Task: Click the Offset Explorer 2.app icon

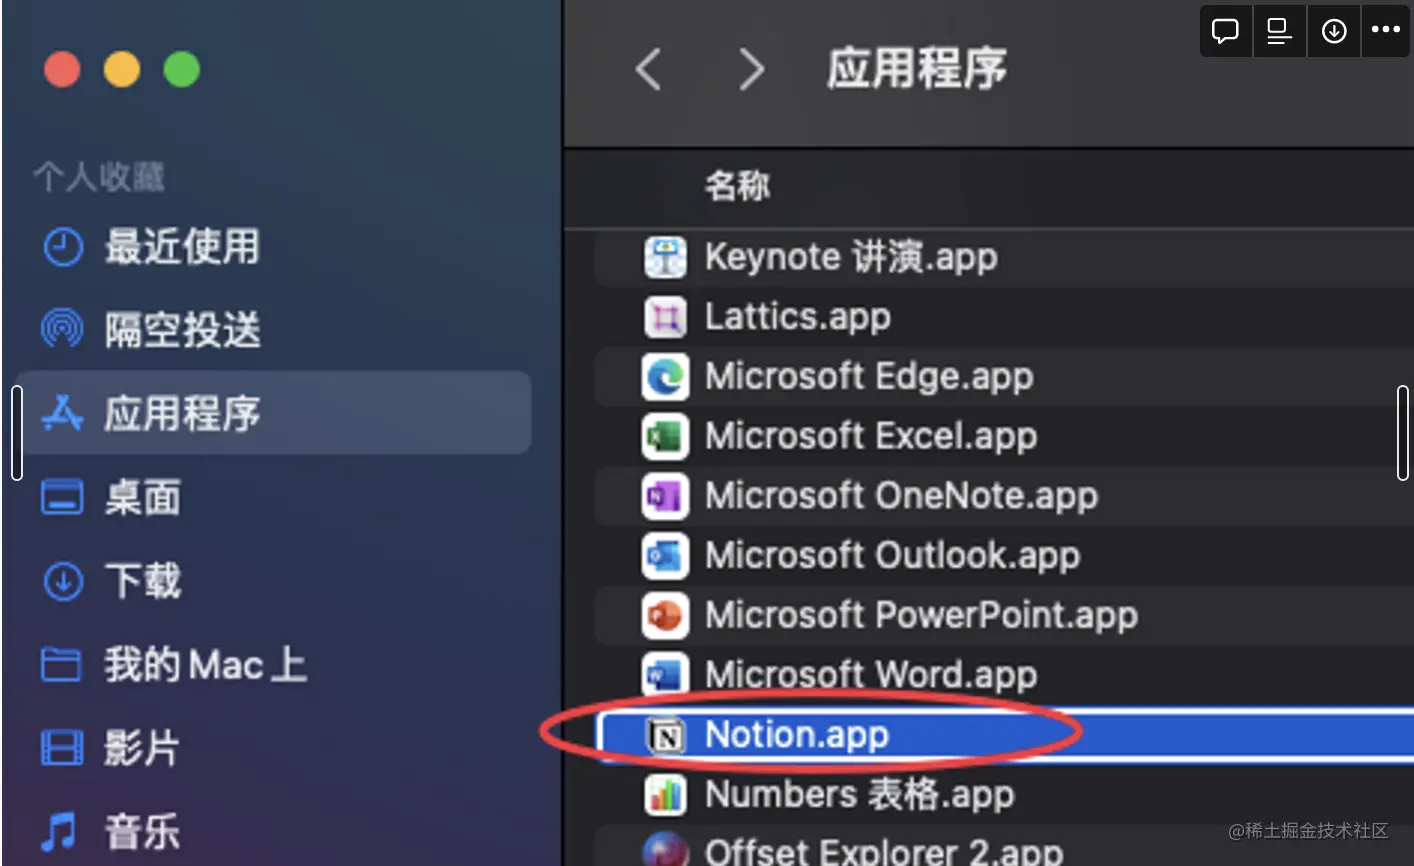Action: (x=665, y=850)
